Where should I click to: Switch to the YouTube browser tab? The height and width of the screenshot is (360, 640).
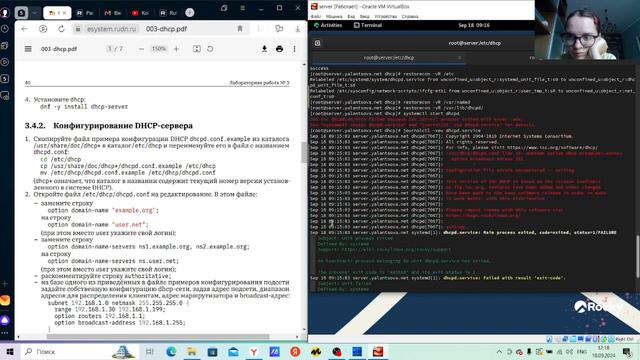pos(140,13)
